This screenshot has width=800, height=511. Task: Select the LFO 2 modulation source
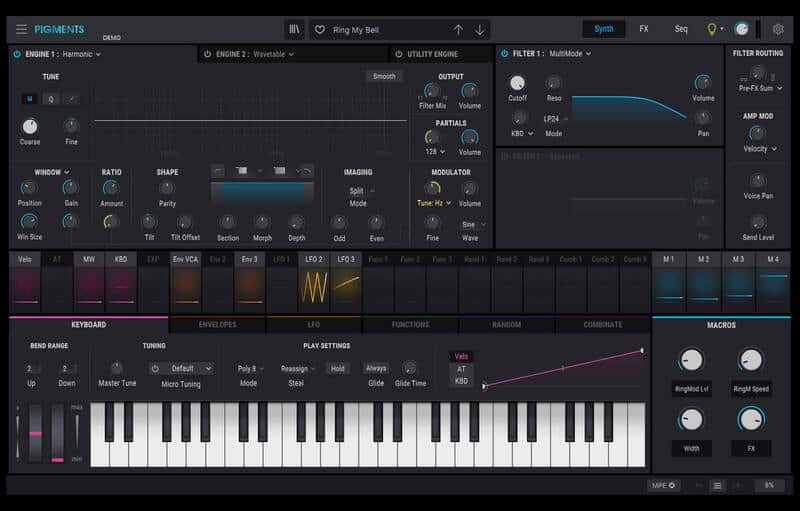(x=314, y=282)
